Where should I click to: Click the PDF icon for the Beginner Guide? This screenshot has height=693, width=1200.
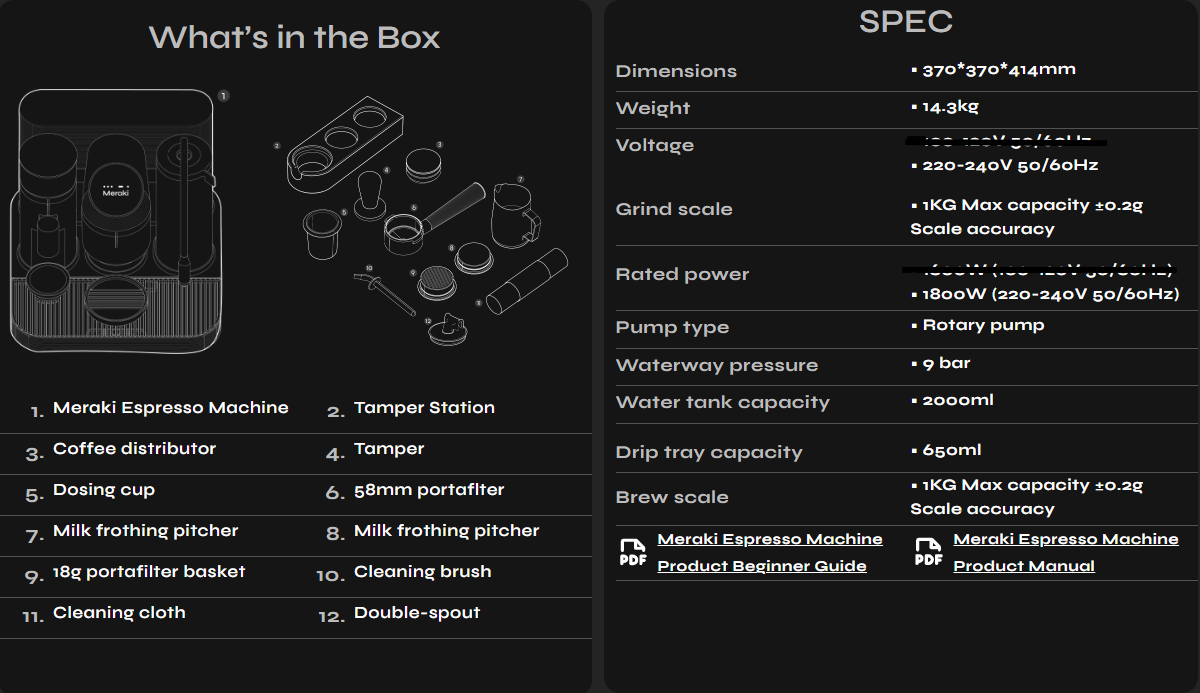[632, 553]
